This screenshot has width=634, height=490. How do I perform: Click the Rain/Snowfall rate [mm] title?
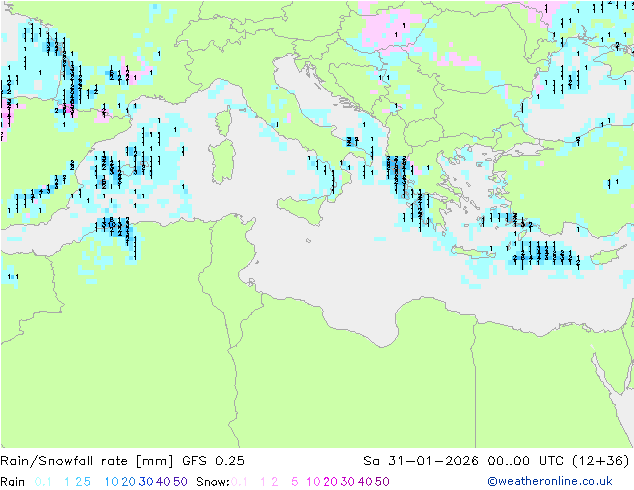(87, 461)
